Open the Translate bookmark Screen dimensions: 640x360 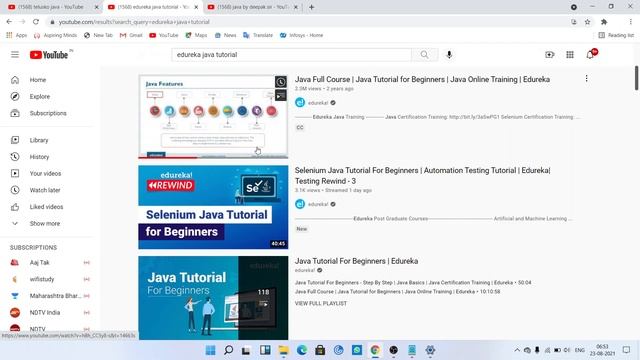click(x=258, y=36)
